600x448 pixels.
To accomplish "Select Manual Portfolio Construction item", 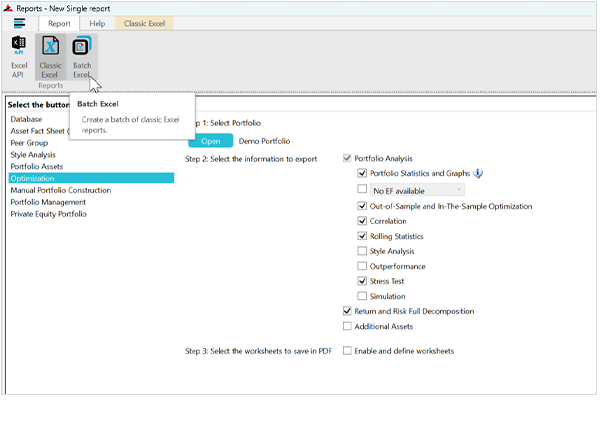I will coord(60,190).
